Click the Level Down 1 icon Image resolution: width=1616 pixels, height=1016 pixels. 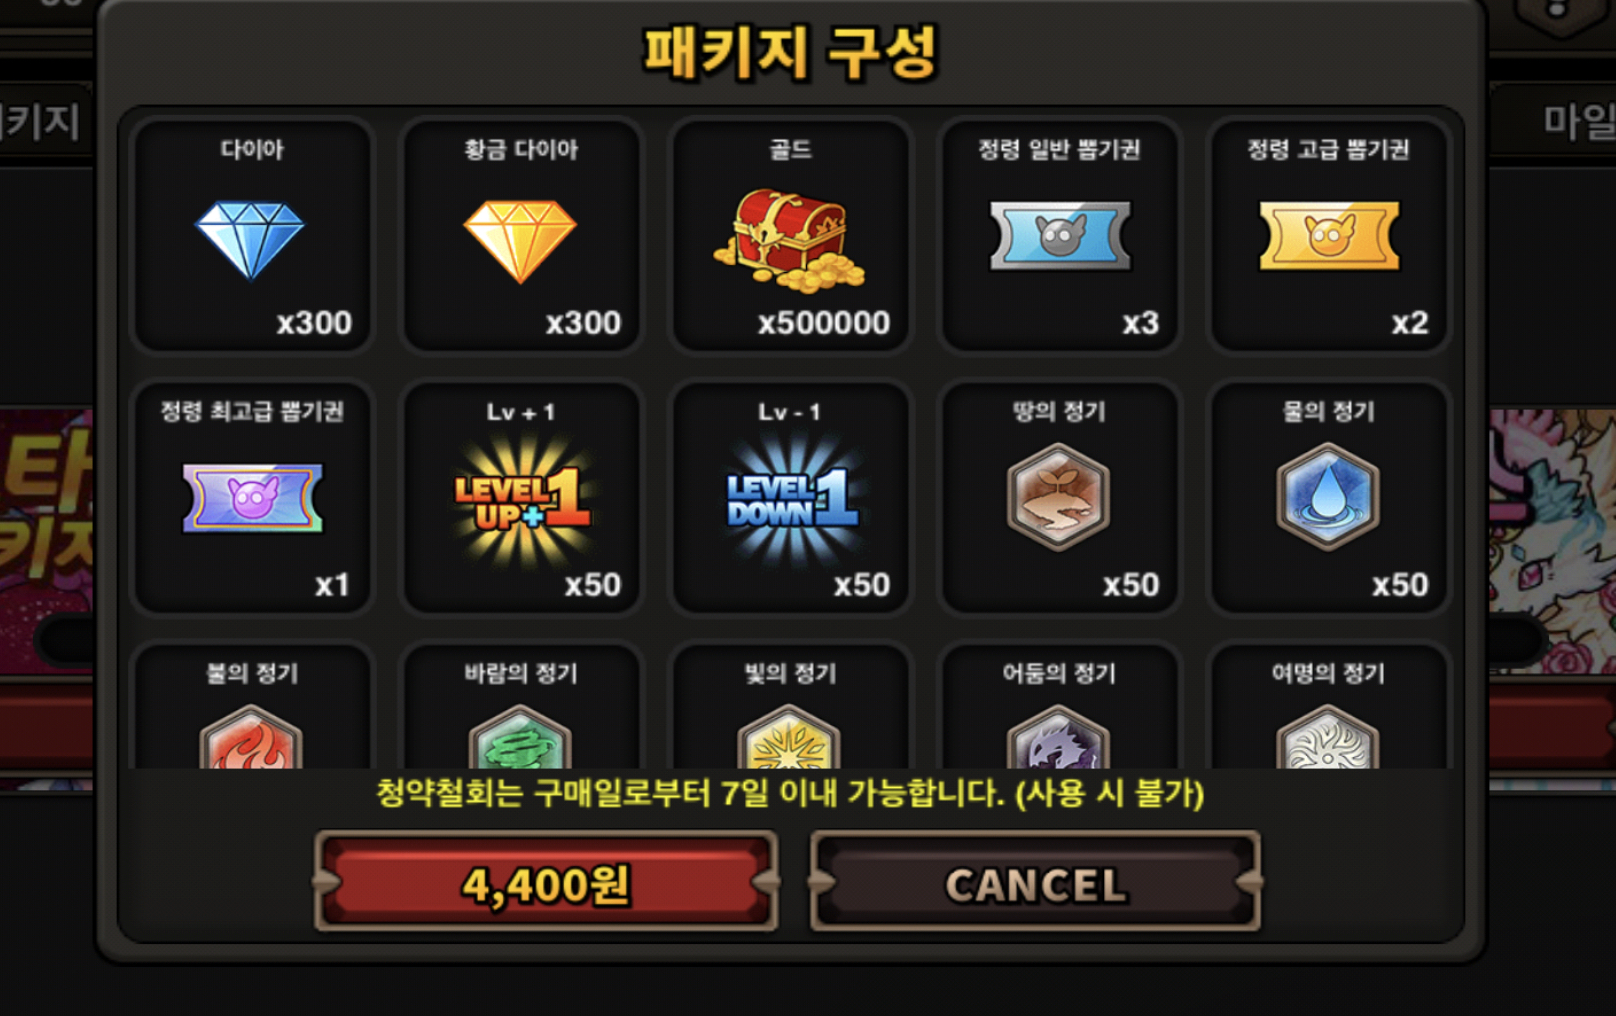(x=790, y=497)
